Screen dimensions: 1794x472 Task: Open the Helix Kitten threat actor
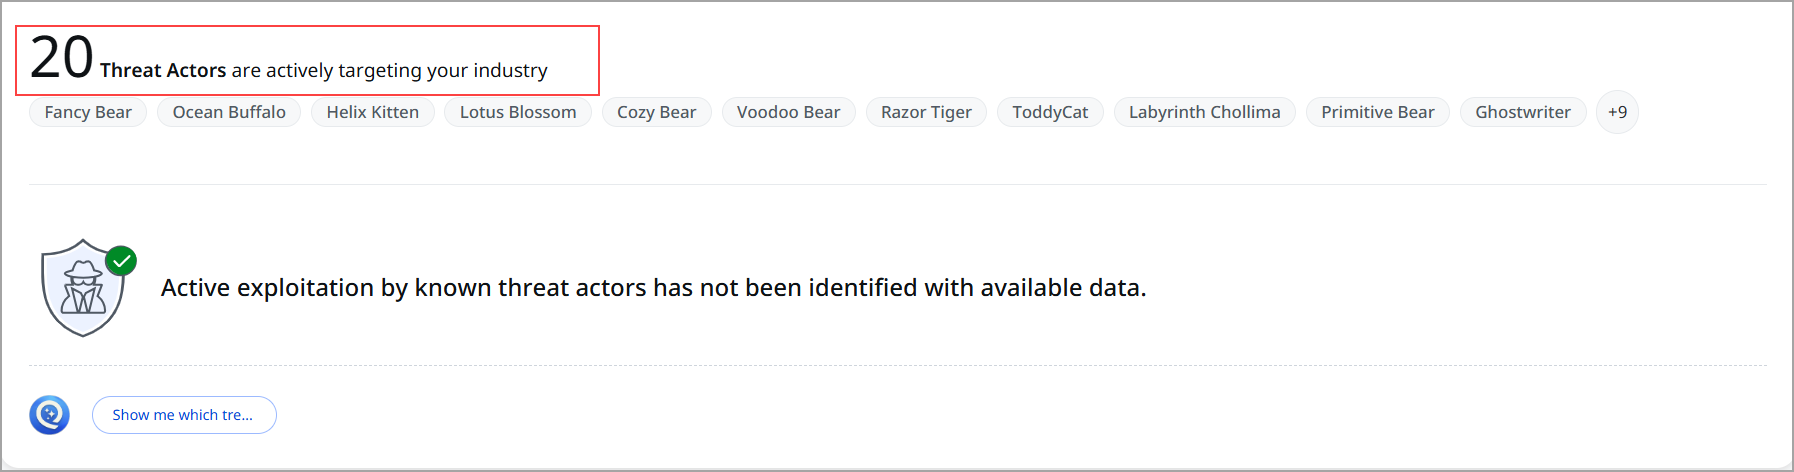373,112
